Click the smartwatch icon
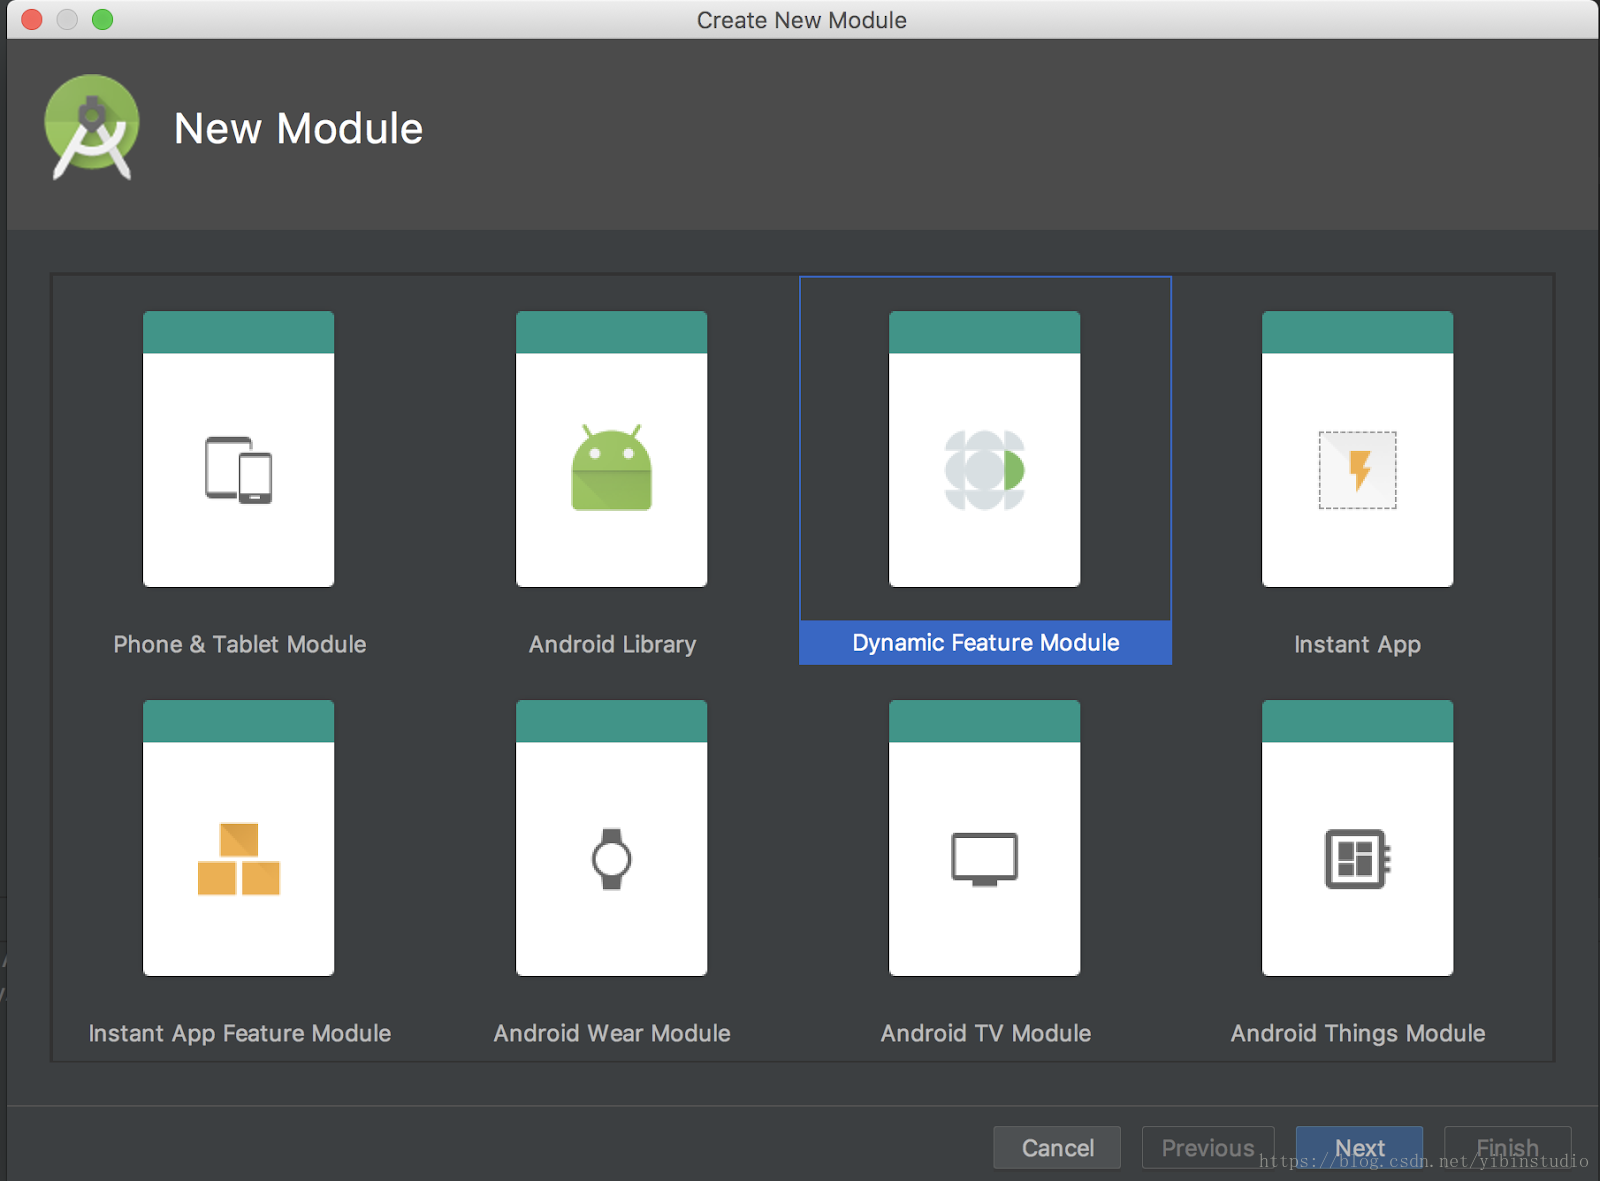This screenshot has width=1600, height=1181. (612, 859)
